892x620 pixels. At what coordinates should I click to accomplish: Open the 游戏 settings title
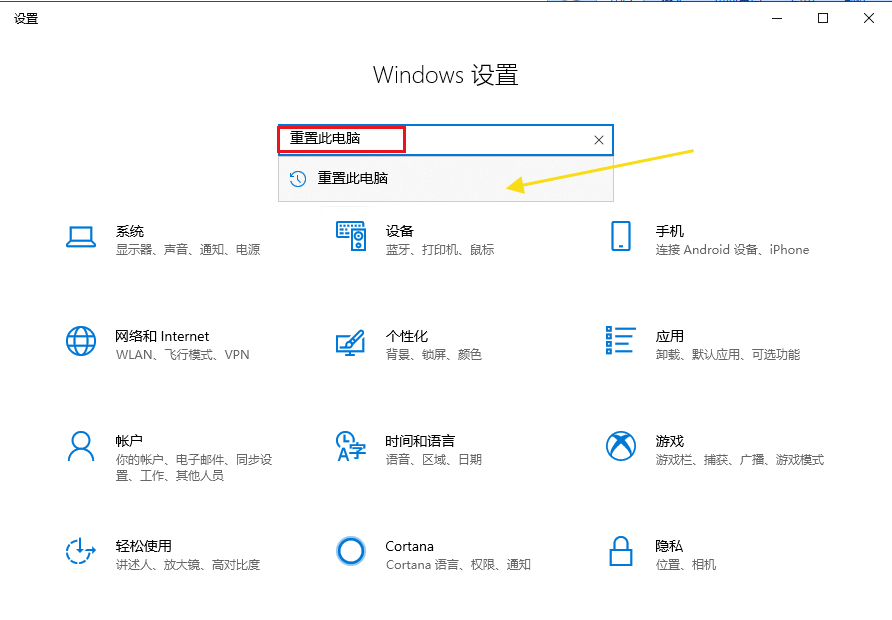coord(670,441)
